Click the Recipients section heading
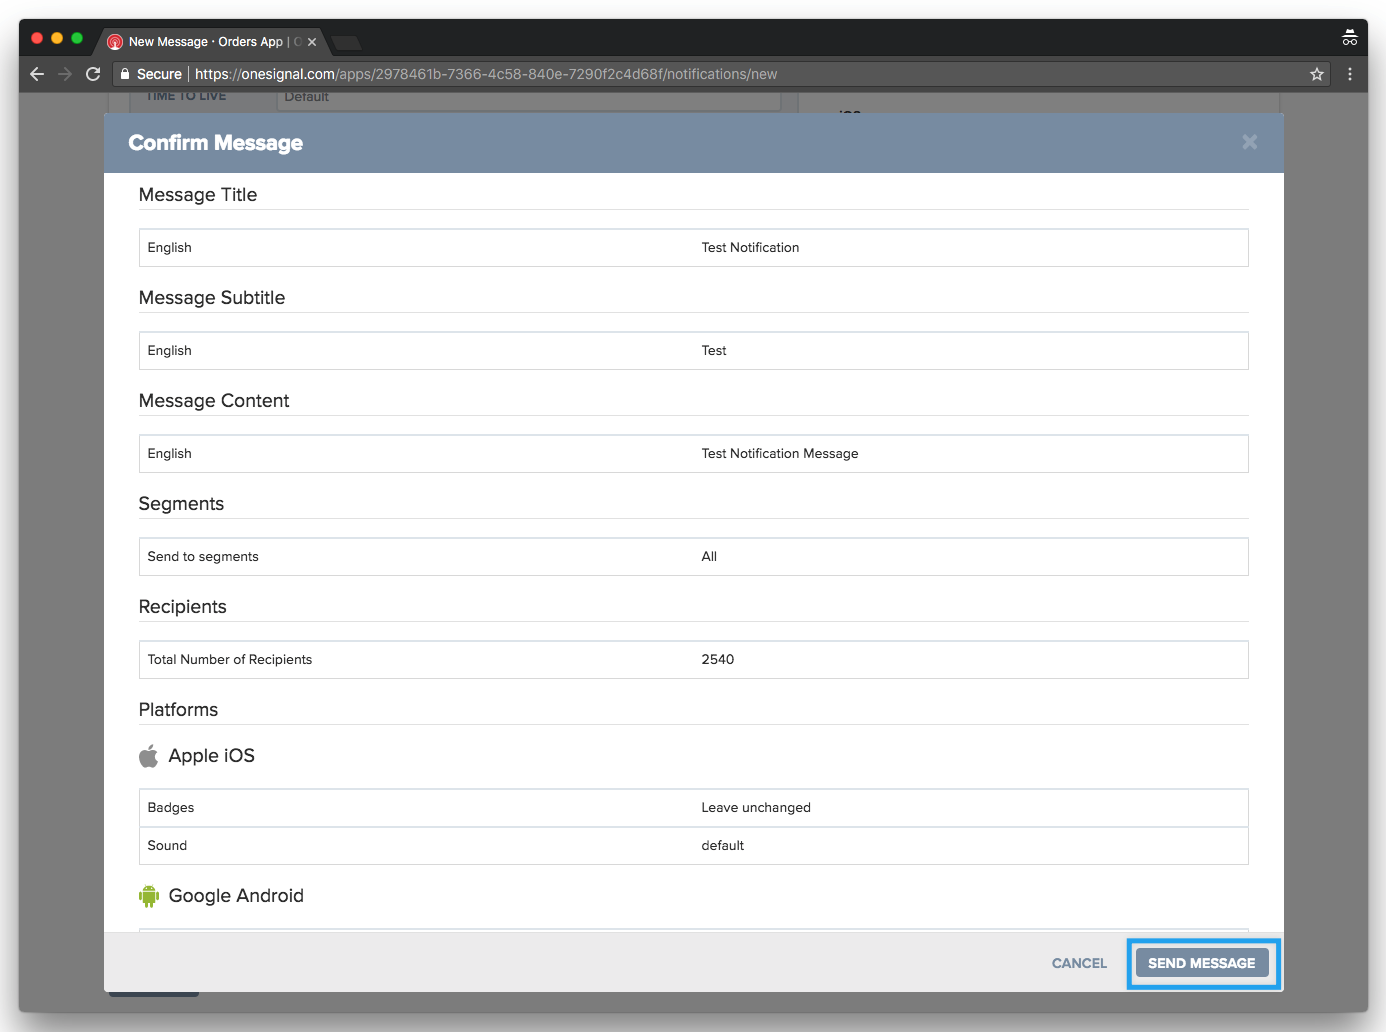 point(183,607)
